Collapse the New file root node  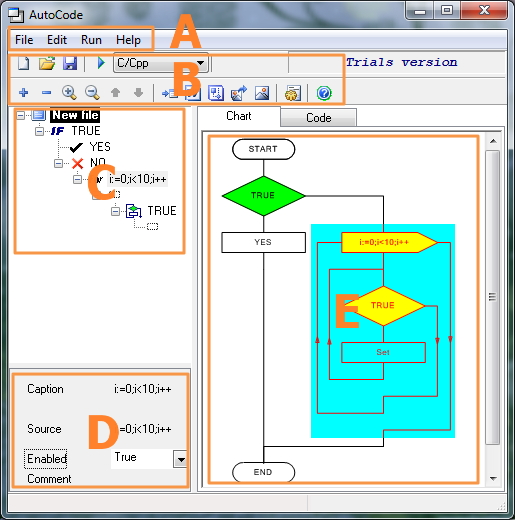(21, 116)
